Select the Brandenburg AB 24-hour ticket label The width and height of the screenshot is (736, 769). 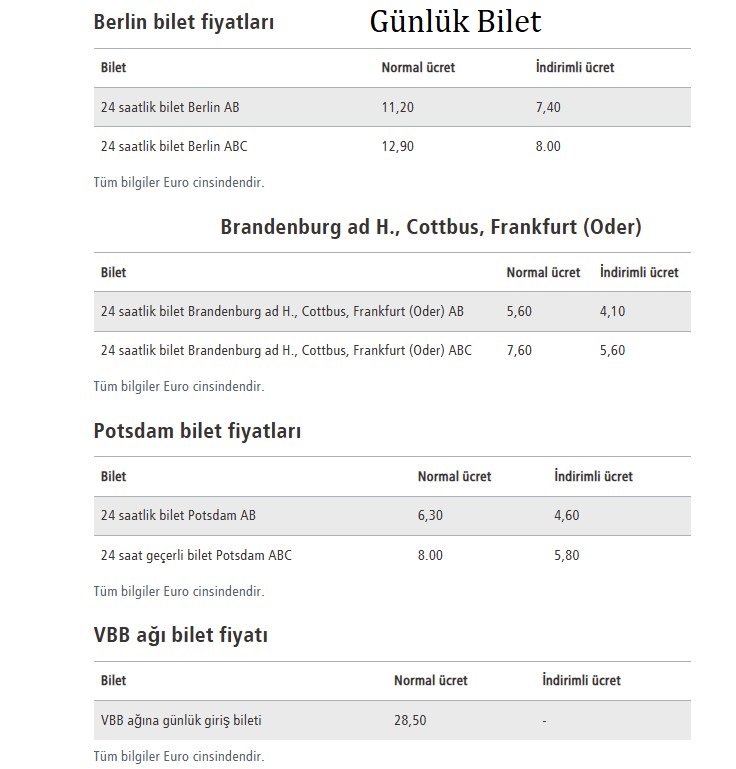282,311
